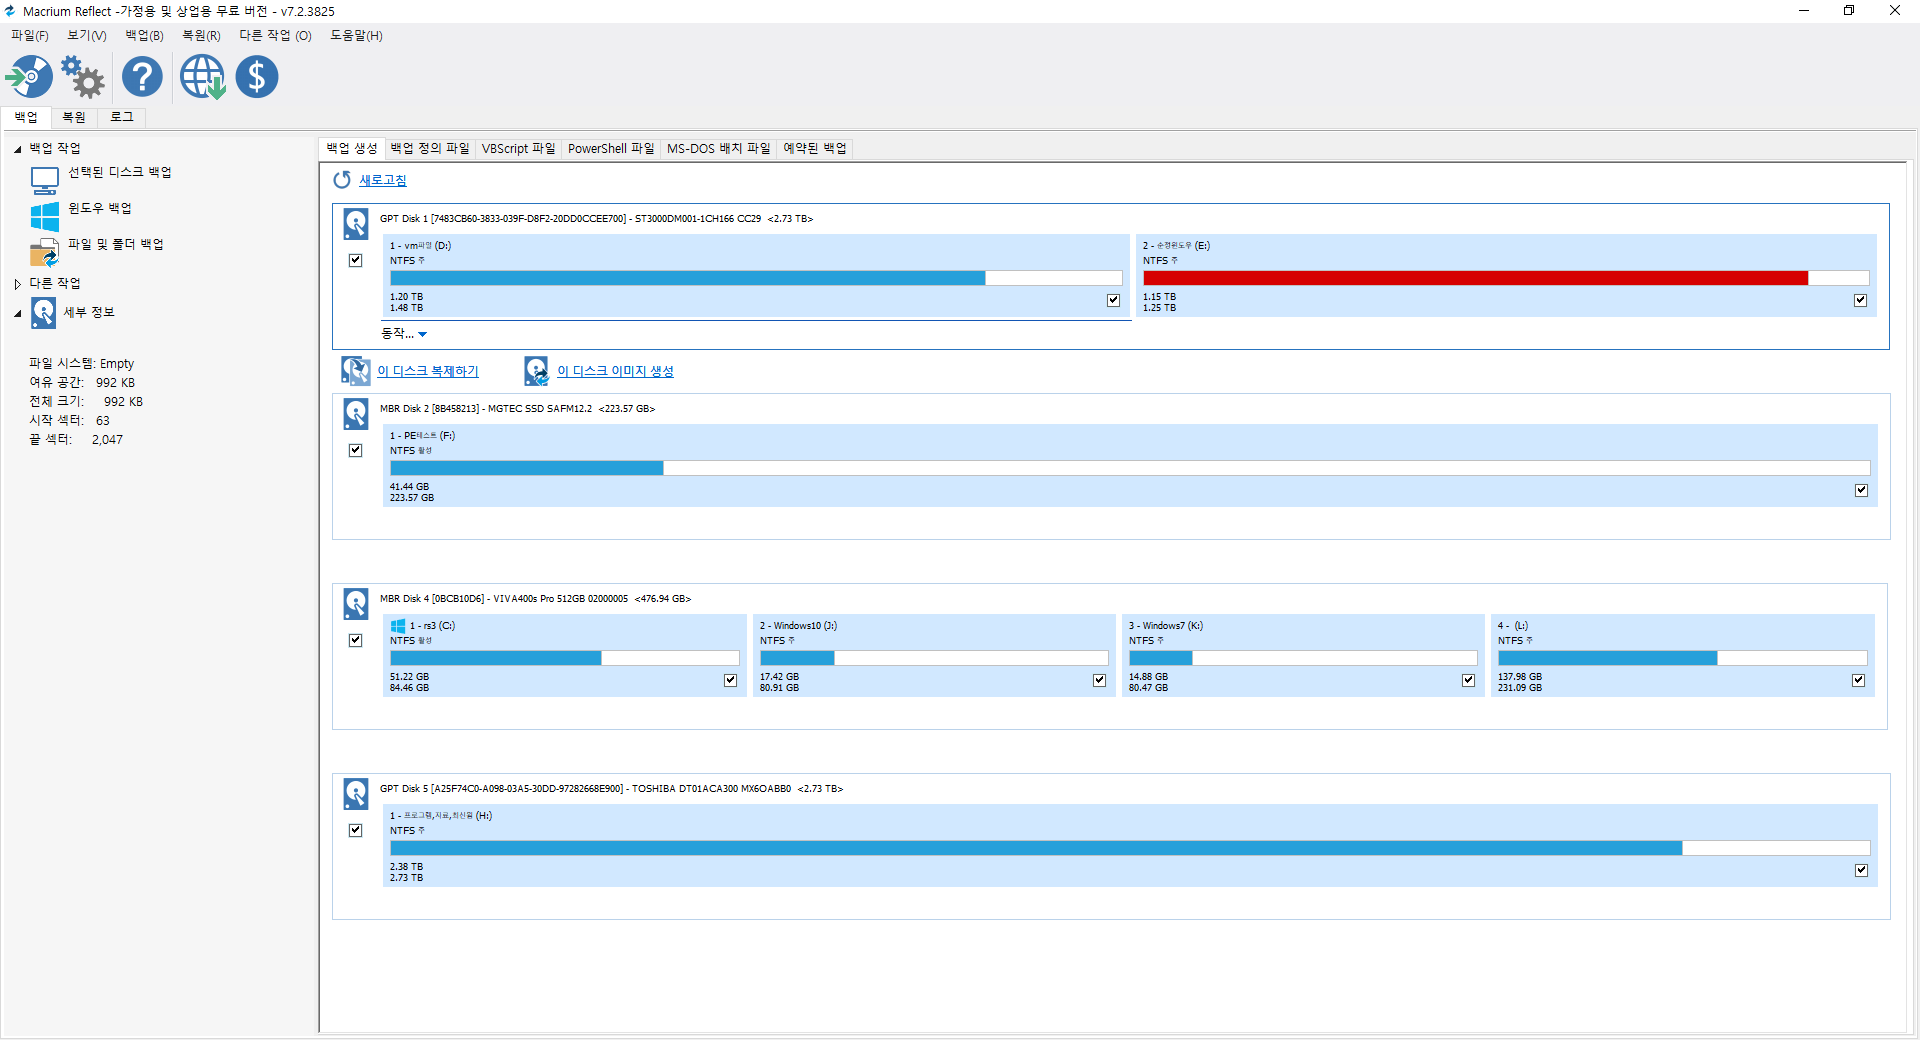Select the PE (F:) partition block
The height and width of the screenshot is (1040, 1920).
click(x=1130, y=466)
